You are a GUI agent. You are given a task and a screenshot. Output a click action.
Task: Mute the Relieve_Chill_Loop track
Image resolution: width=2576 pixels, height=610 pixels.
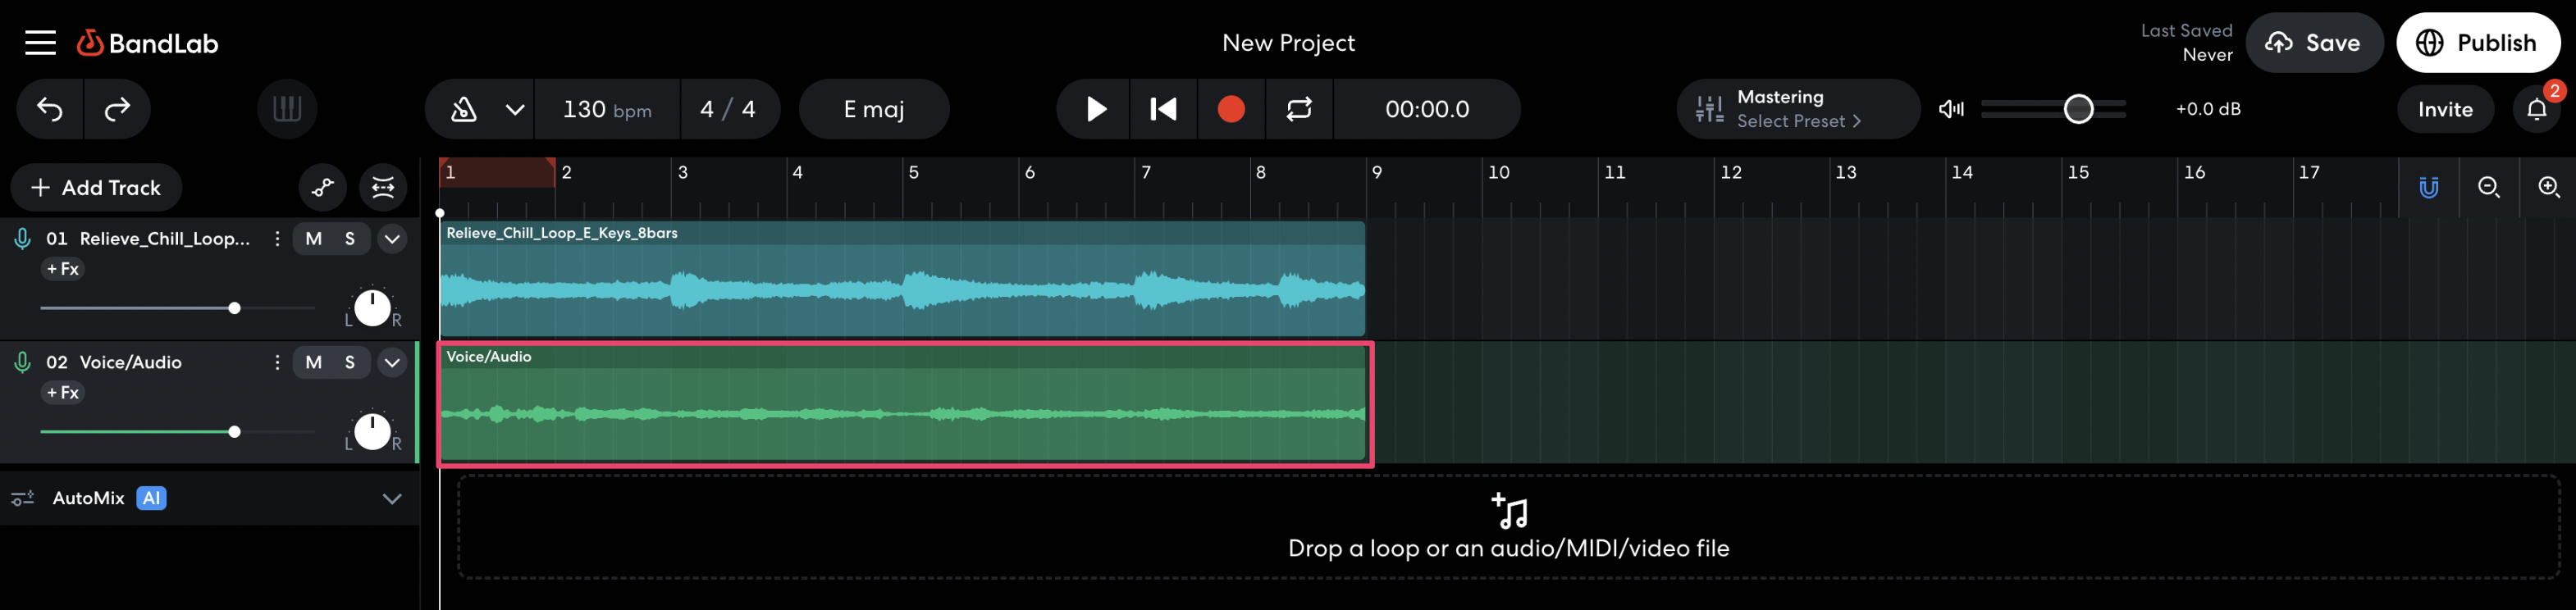pos(313,239)
